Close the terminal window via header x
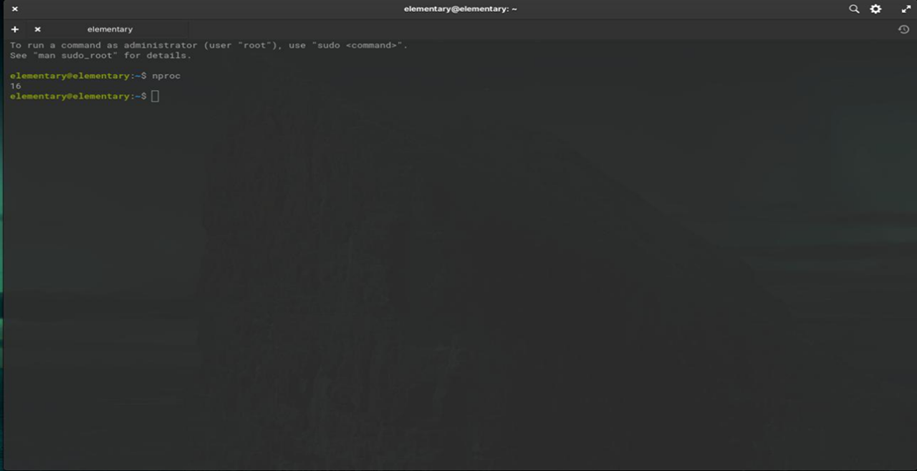 (x=14, y=9)
